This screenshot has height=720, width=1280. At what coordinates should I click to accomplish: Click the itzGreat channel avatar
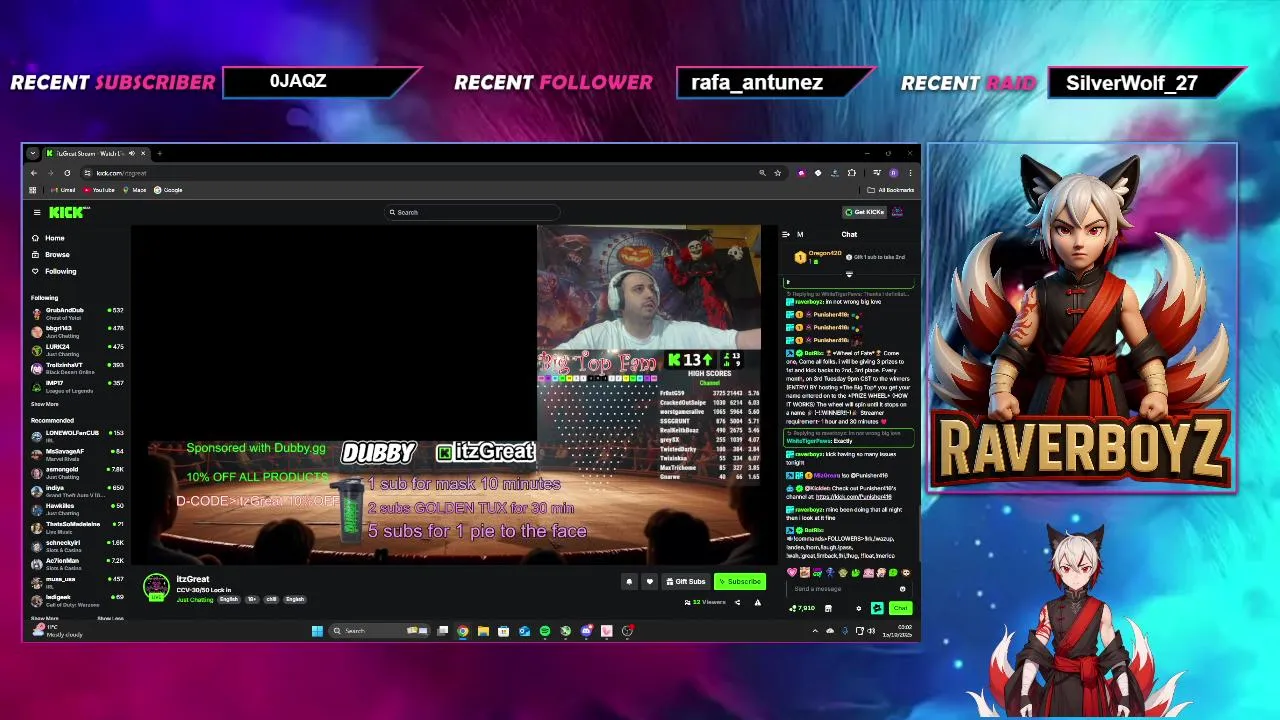(x=156, y=588)
